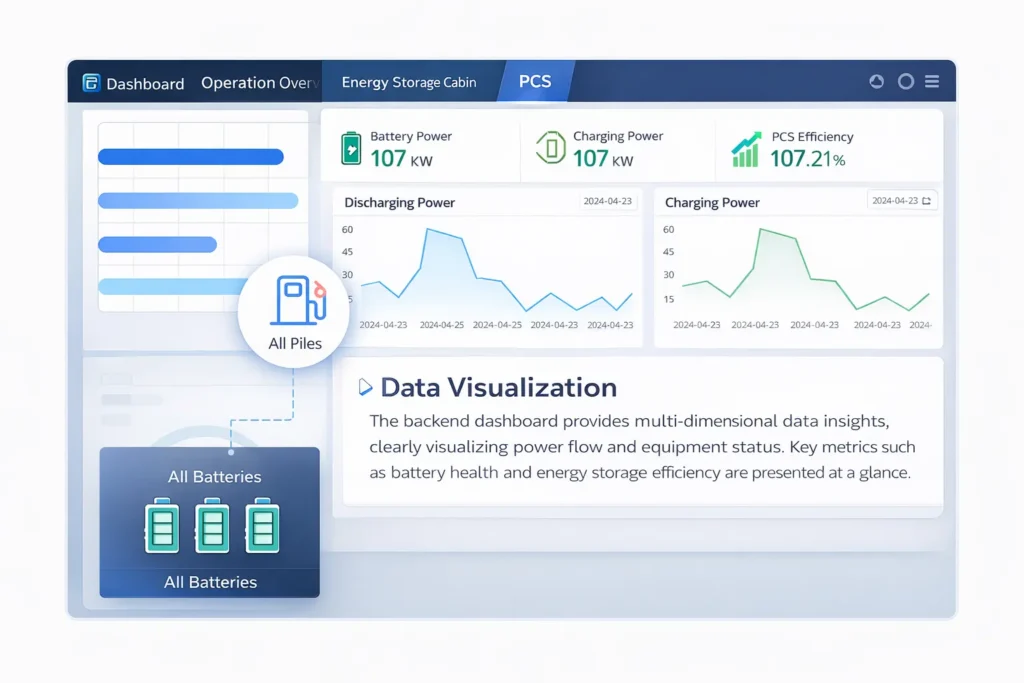Click the Battery Power battery icon
Screen dimensions: 1024x683
coord(351,148)
